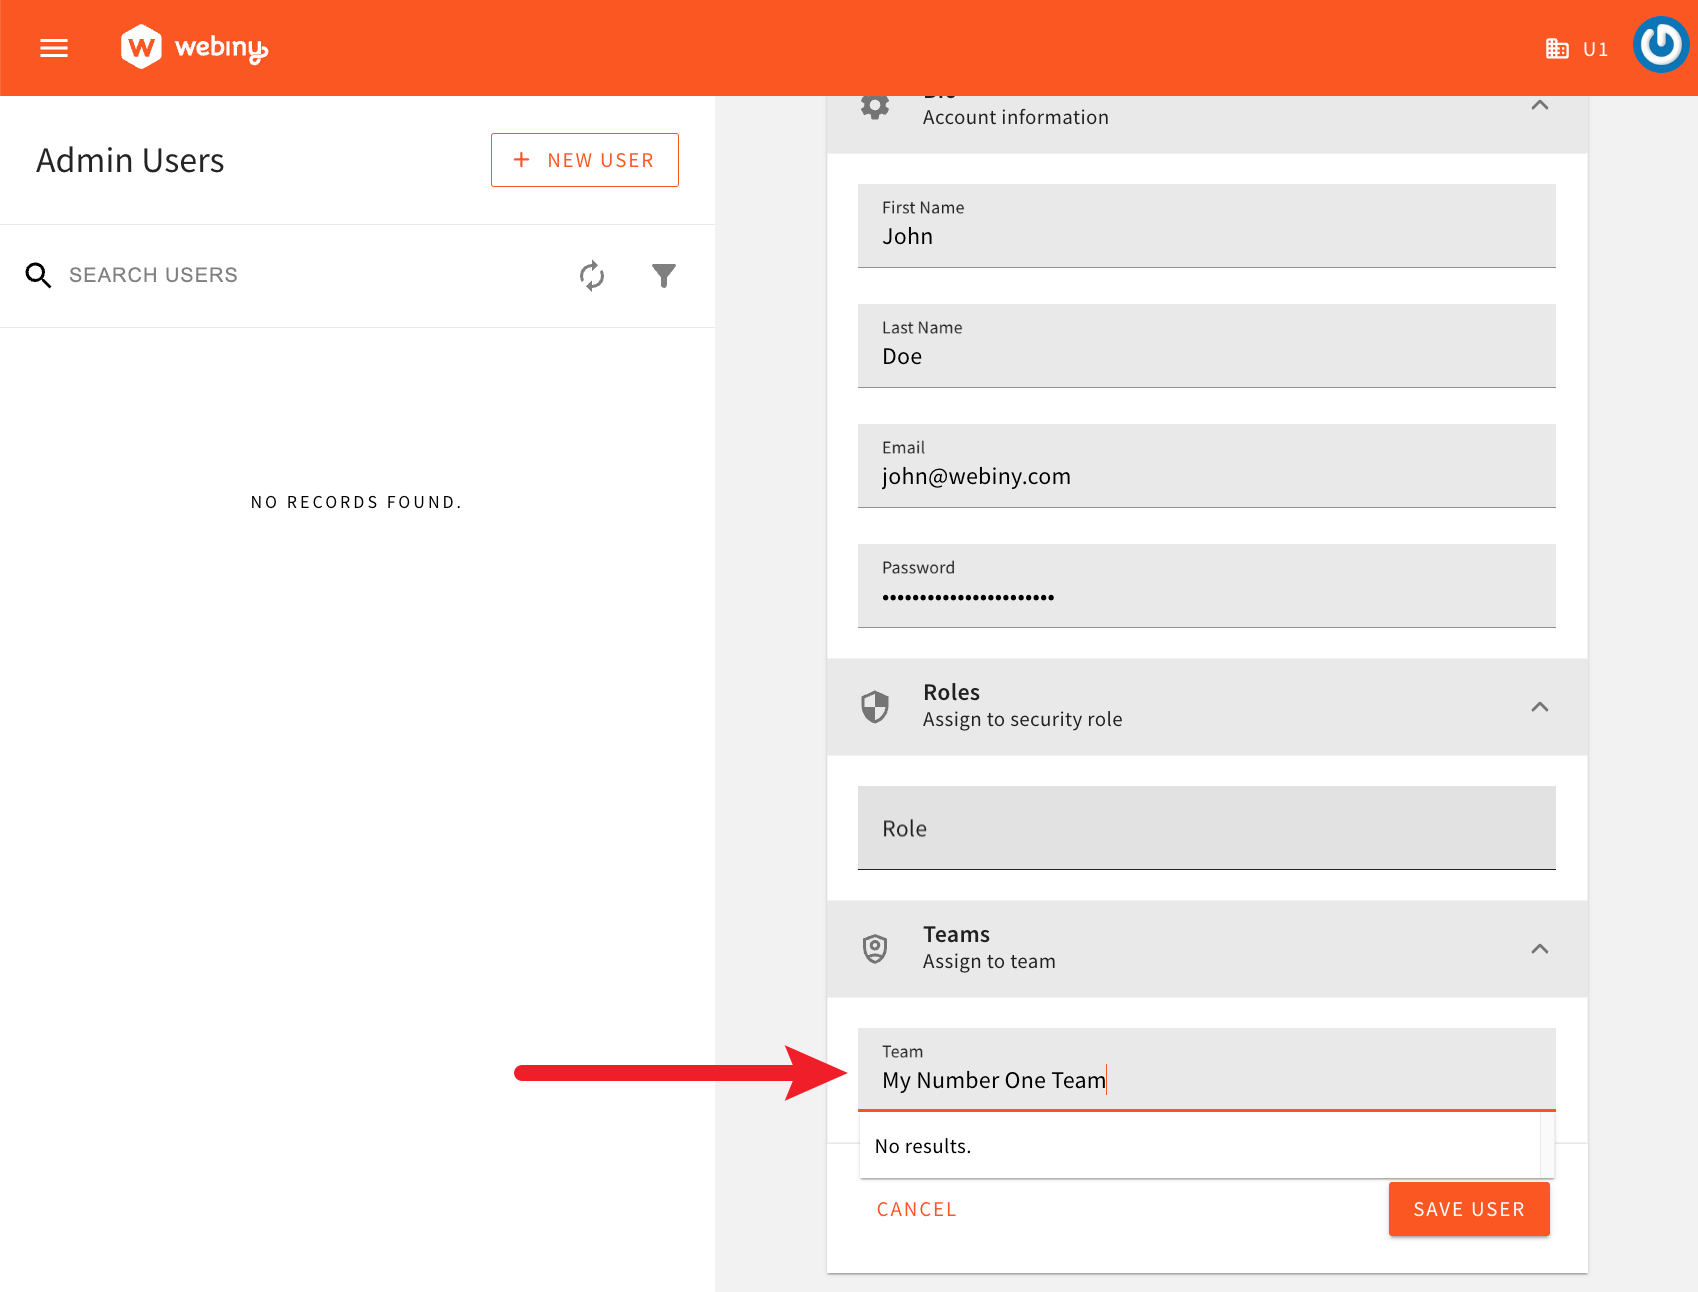
Task: Open the Role selection dropdown
Action: tap(1206, 828)
